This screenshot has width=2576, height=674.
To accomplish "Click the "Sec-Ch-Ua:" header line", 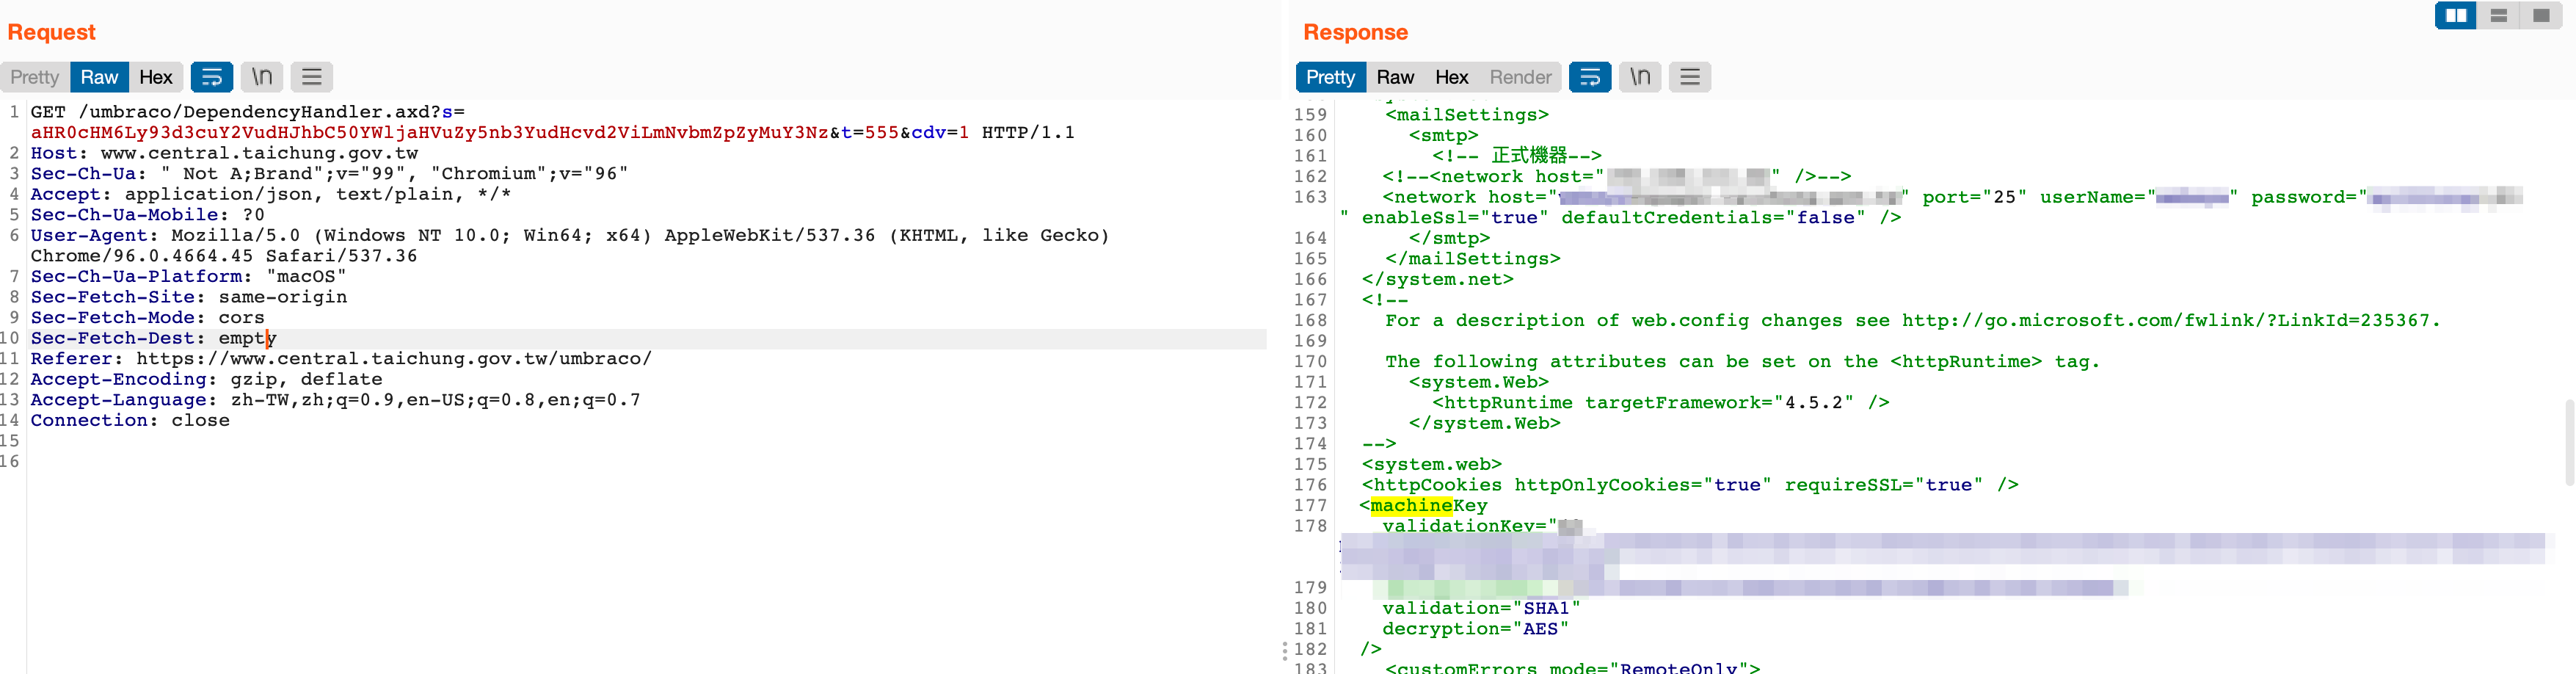I will 329,173.
